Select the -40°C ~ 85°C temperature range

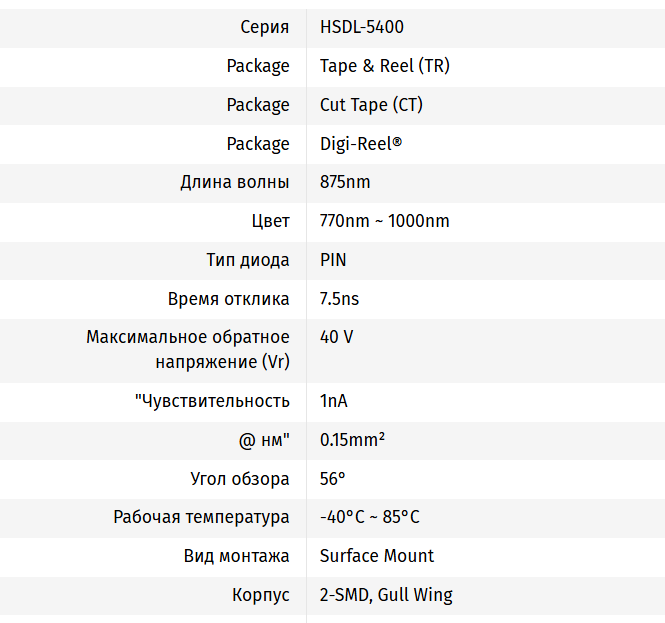tap(369, 517)
